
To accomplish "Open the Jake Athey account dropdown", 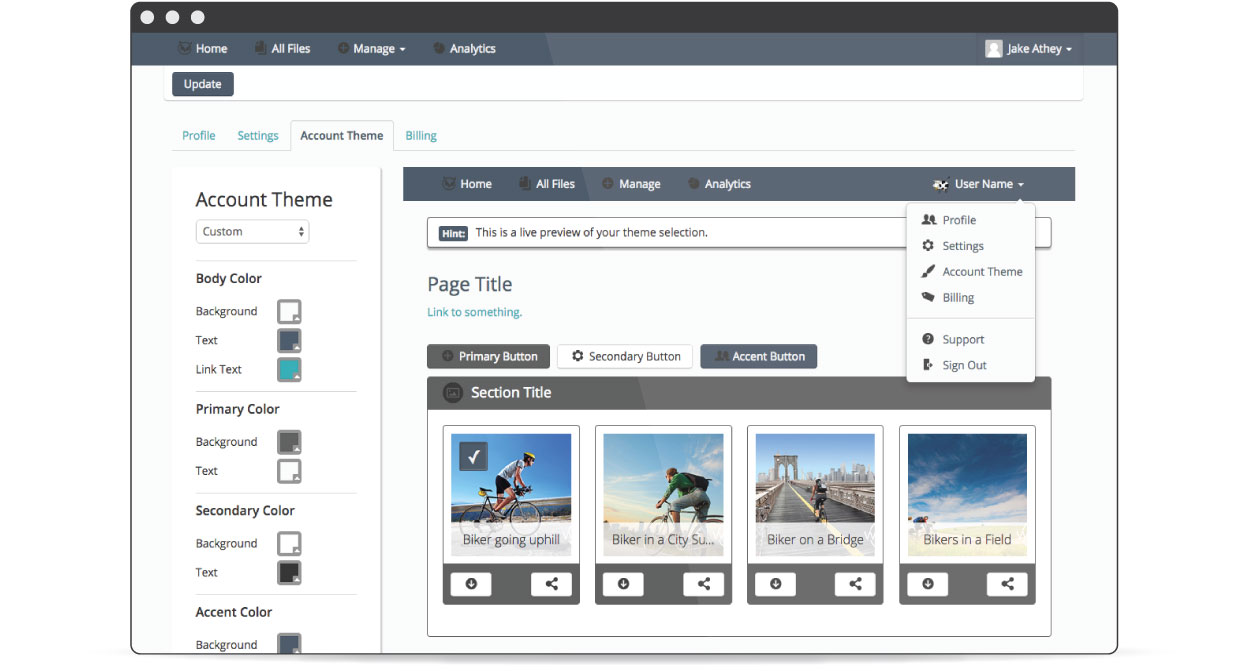I will click(x=1028, y=49).
